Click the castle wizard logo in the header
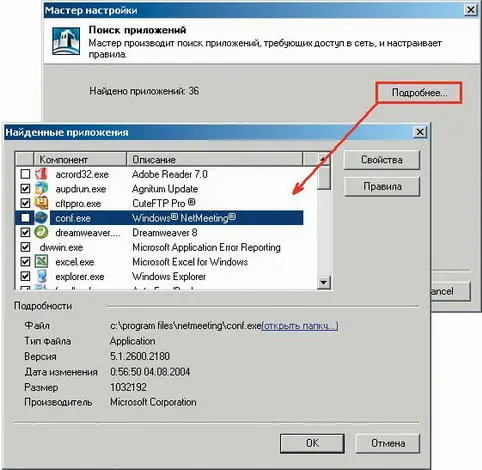Screen dimensions: 482x470 coord(66,41)
